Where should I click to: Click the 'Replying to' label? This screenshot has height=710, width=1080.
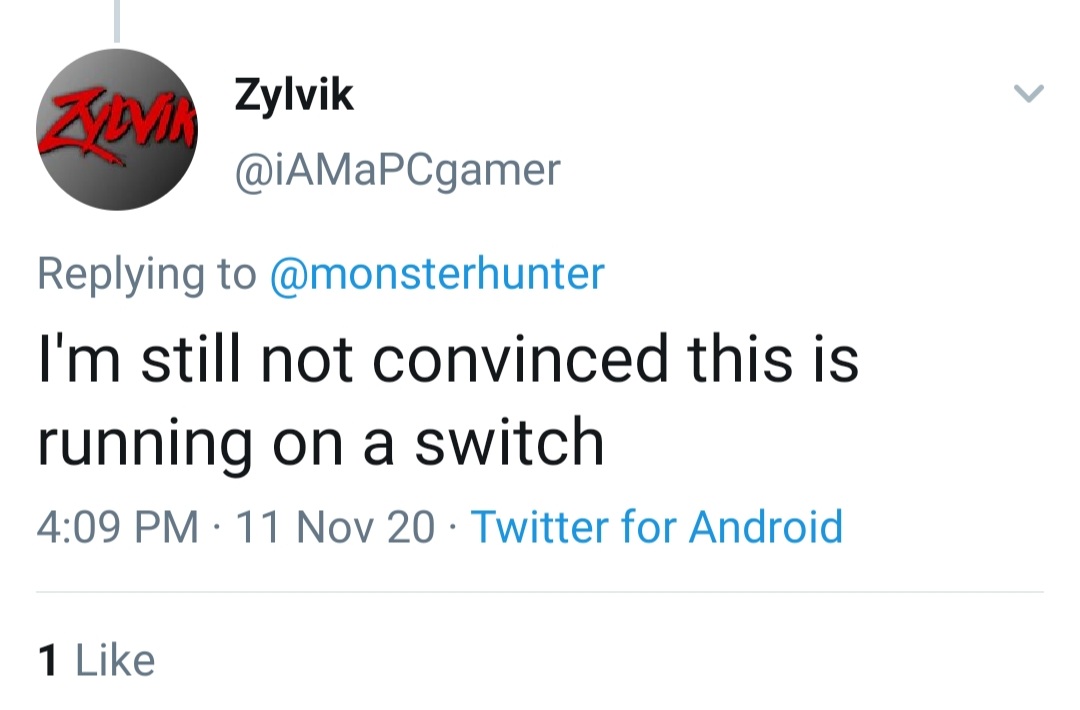[x=146, y=273]
